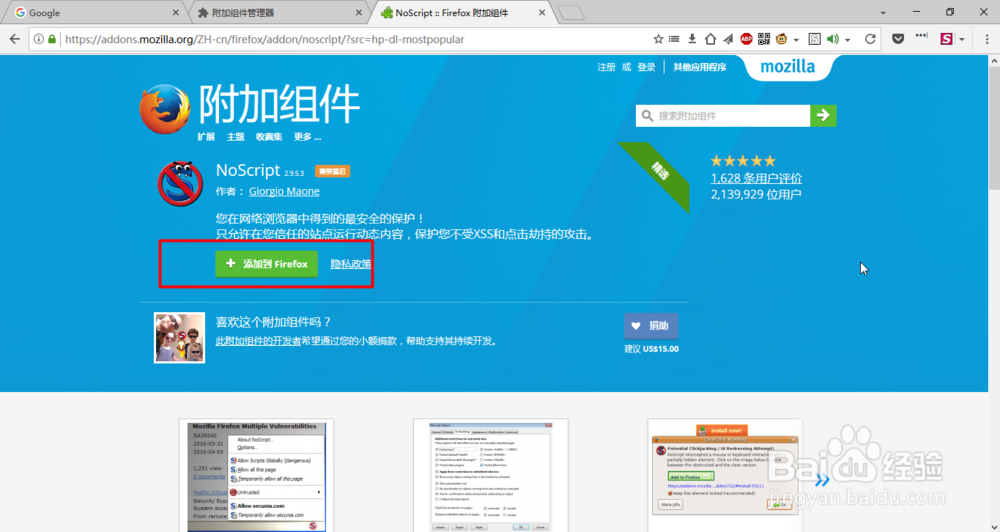This screenshot has height=532, width=1000.
Task: Click the NoScript add-on icon
Action: [x=180, y=184]
